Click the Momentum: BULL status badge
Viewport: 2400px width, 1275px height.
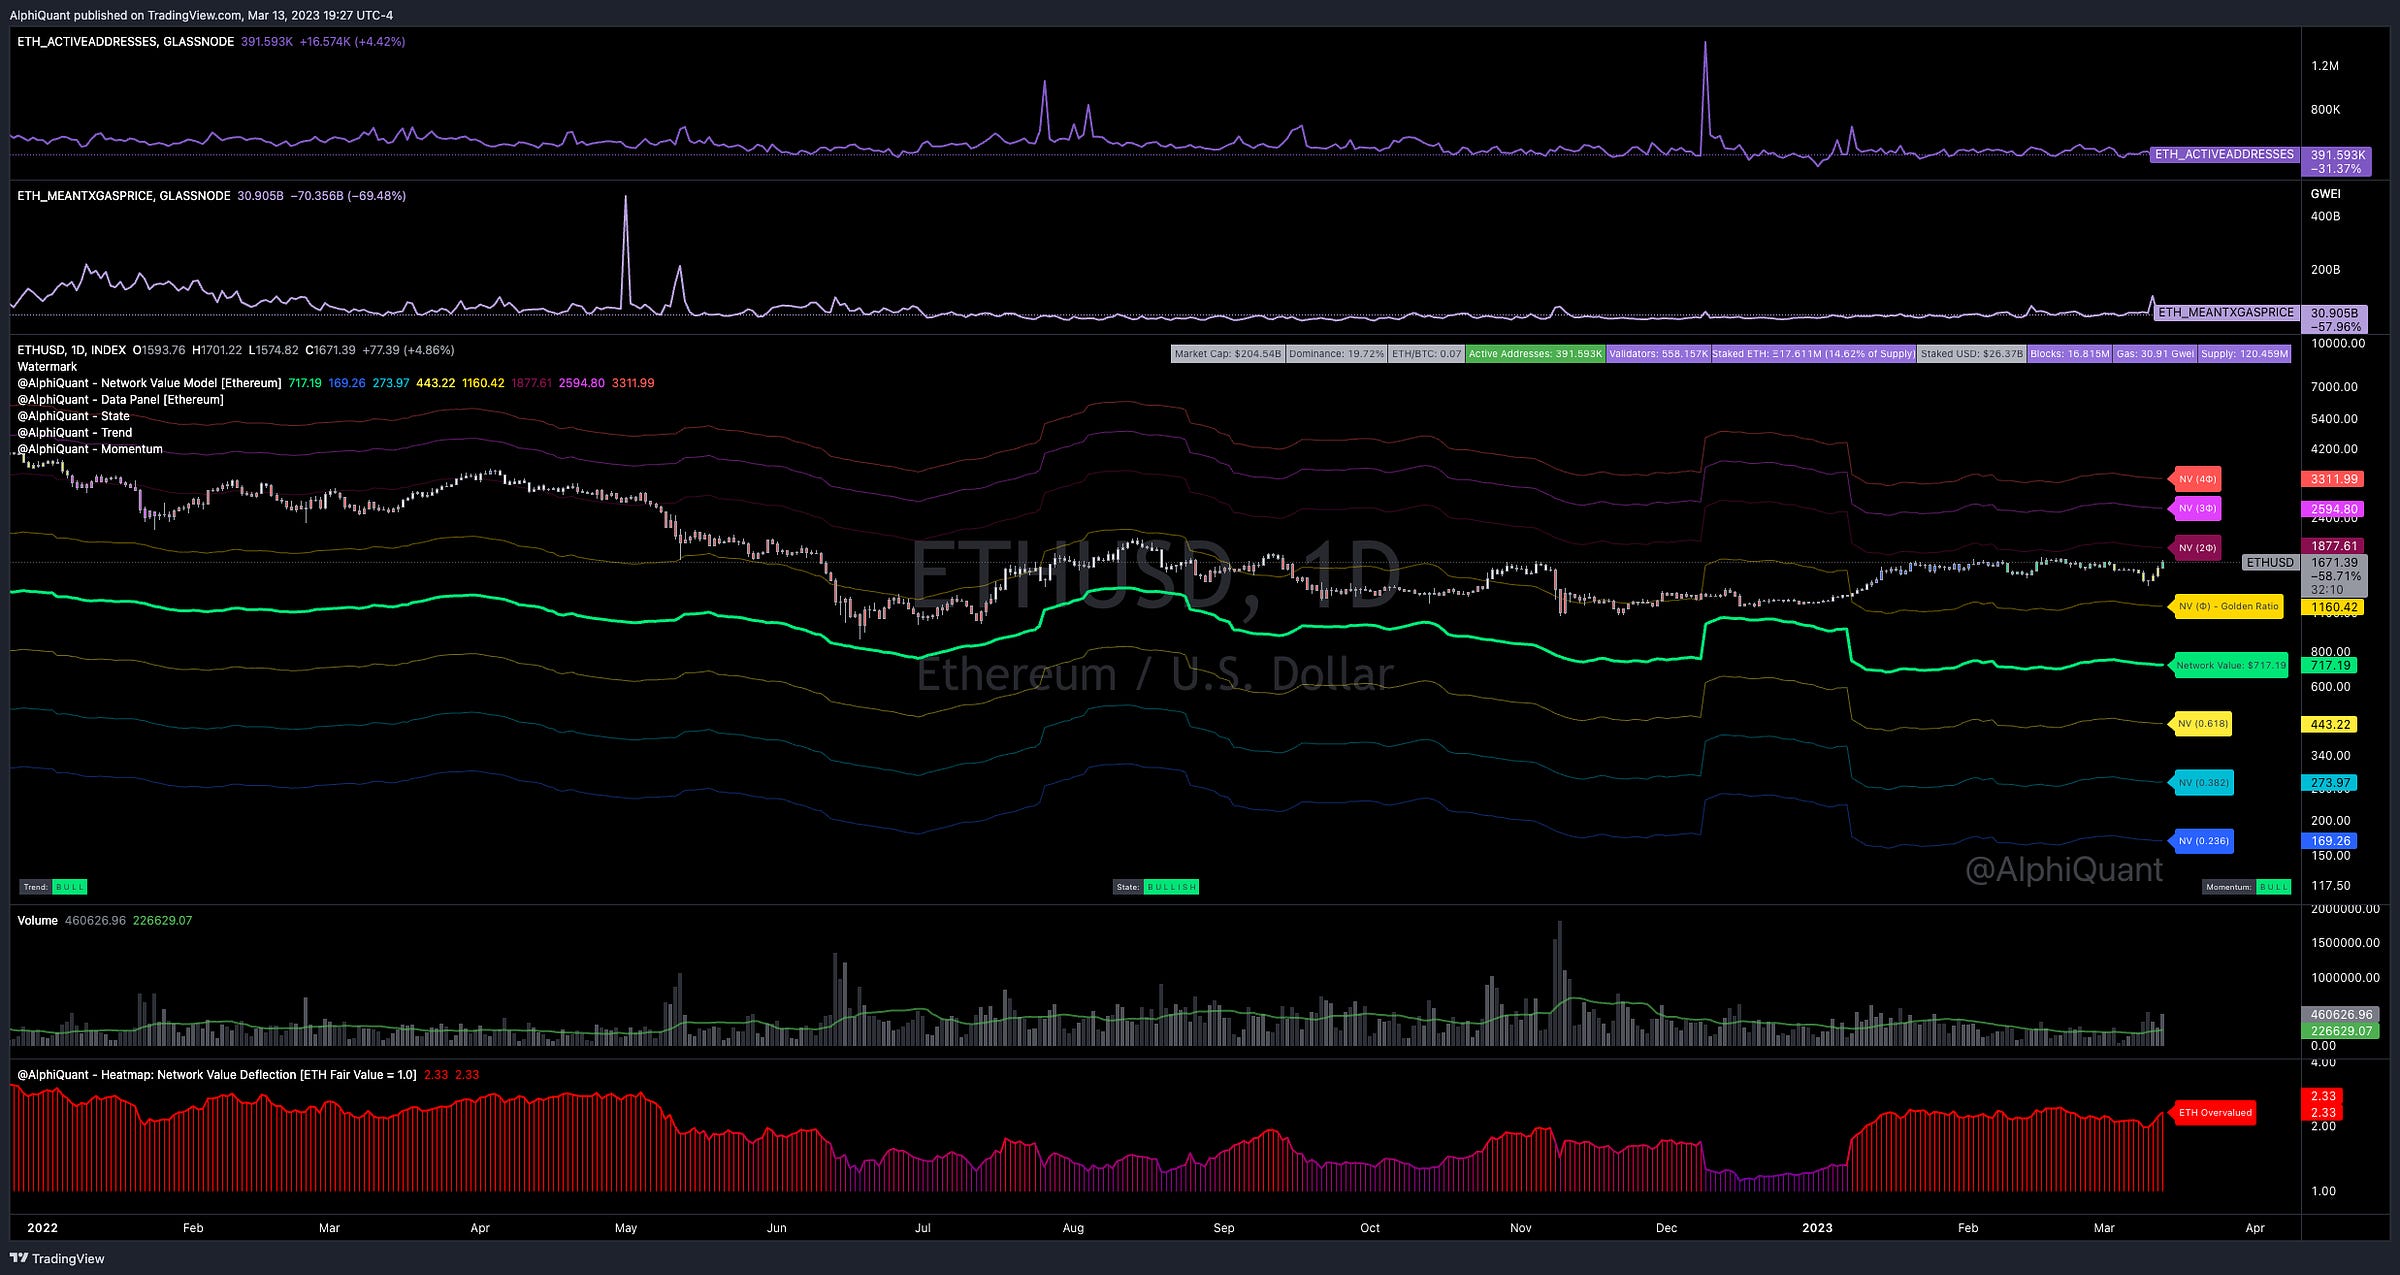[2247, 887]
